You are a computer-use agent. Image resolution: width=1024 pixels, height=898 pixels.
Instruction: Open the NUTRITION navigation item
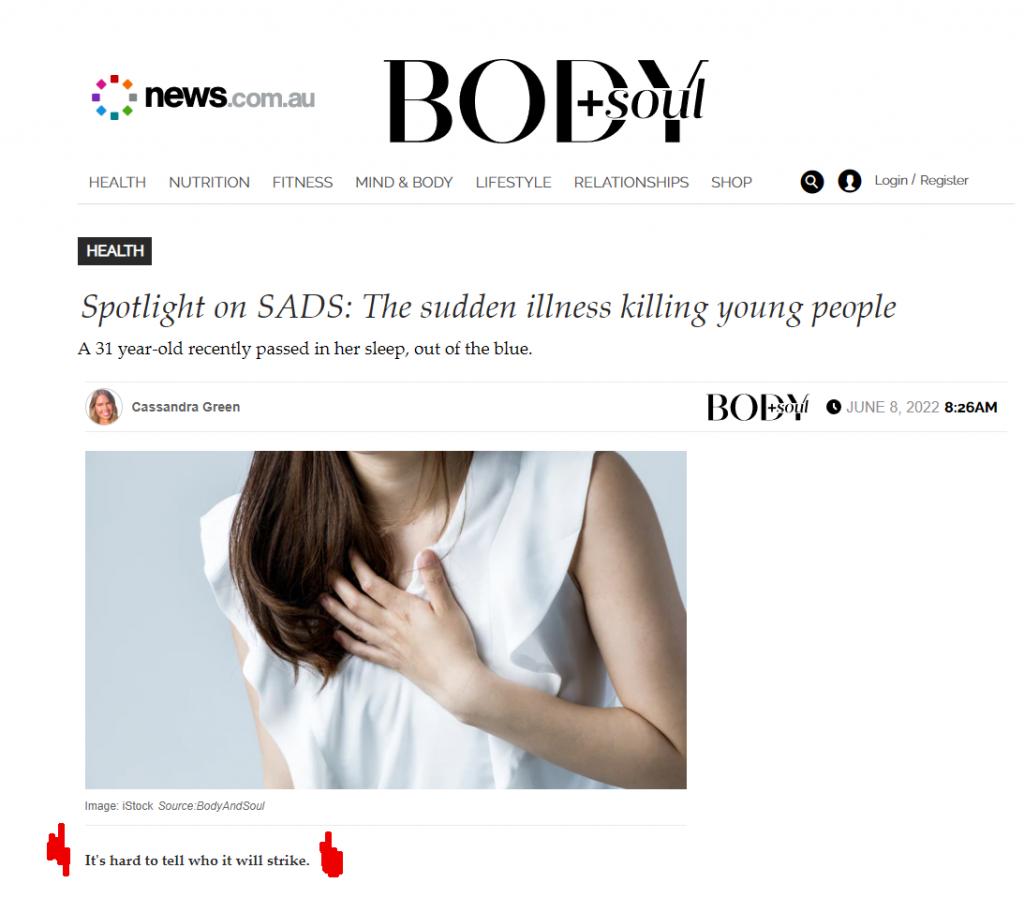click(209, 182)
